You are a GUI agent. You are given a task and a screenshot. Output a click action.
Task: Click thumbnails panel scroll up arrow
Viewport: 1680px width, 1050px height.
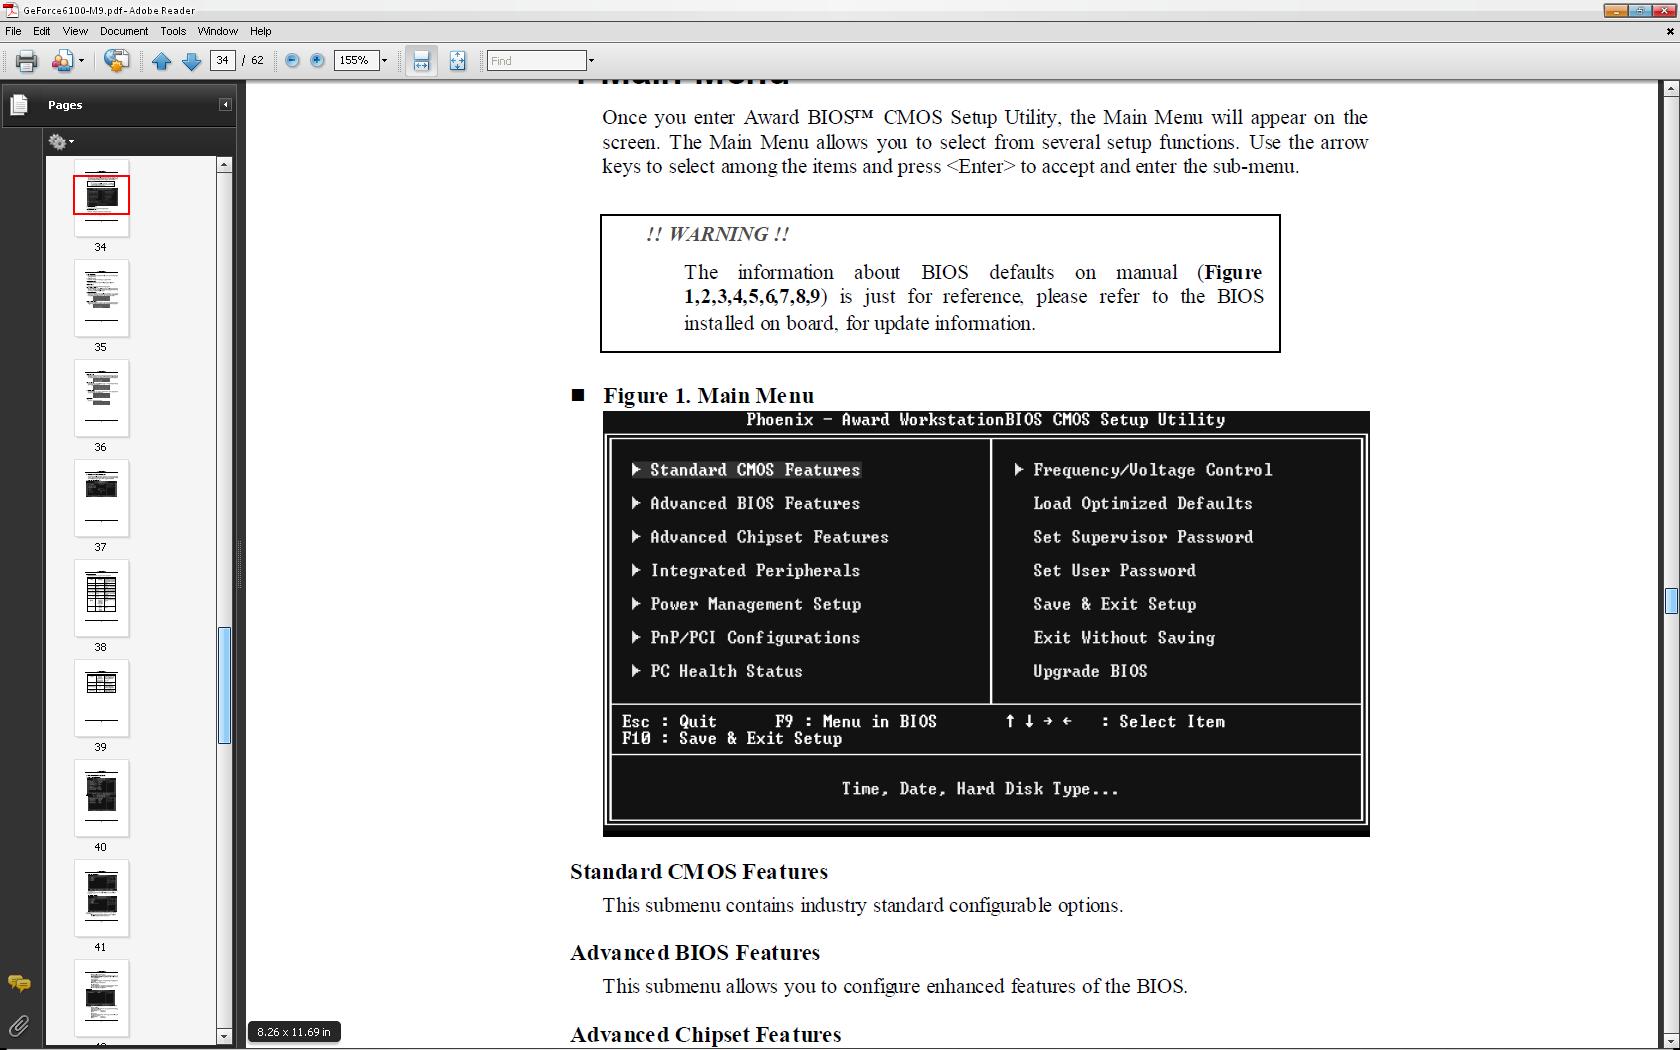pos(225,165)
